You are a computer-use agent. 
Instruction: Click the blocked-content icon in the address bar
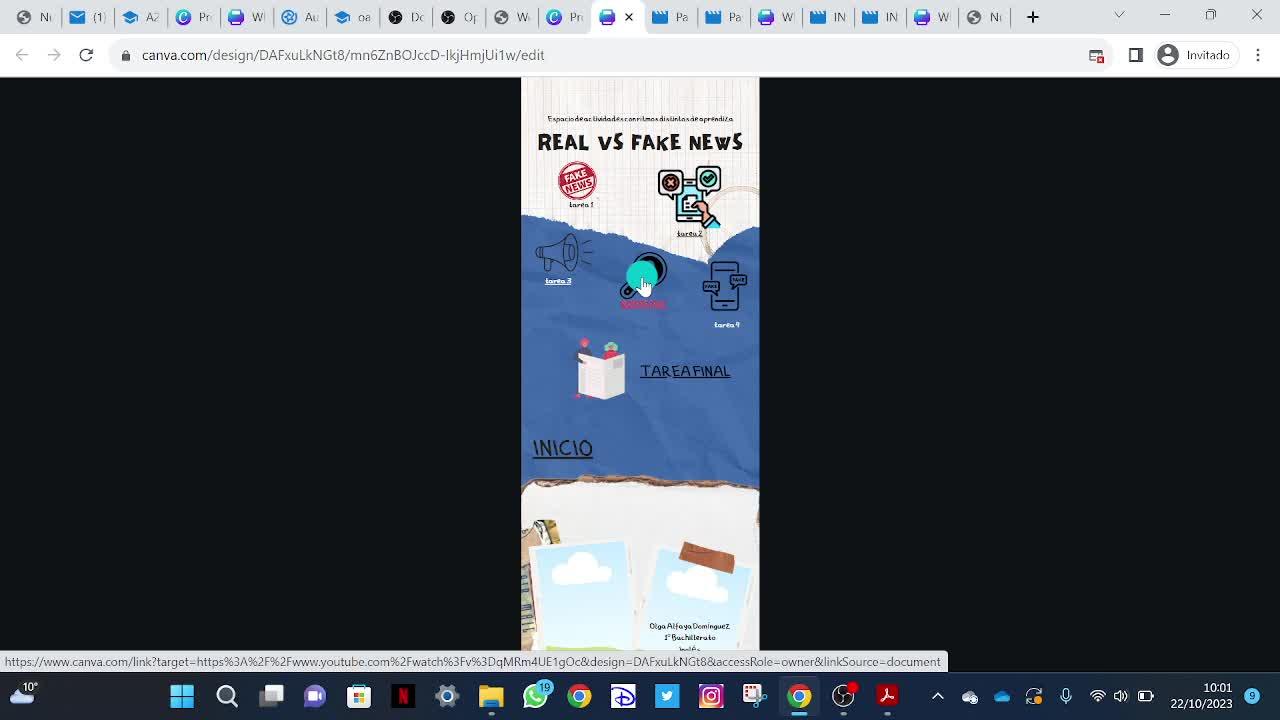(x=1096, y=55)
